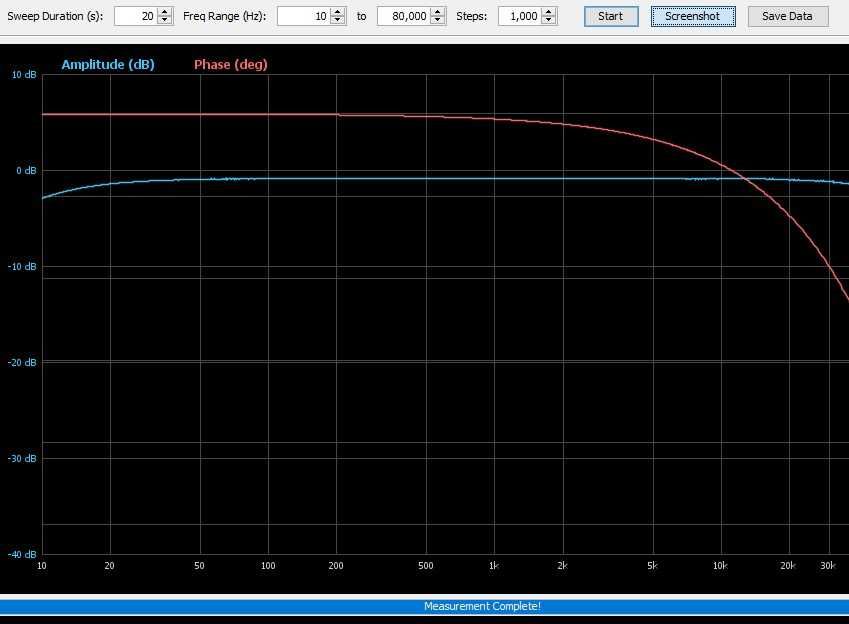Click the Screenshot button
This screenshot has width=849, height=624.
click(x=693, y=16)
